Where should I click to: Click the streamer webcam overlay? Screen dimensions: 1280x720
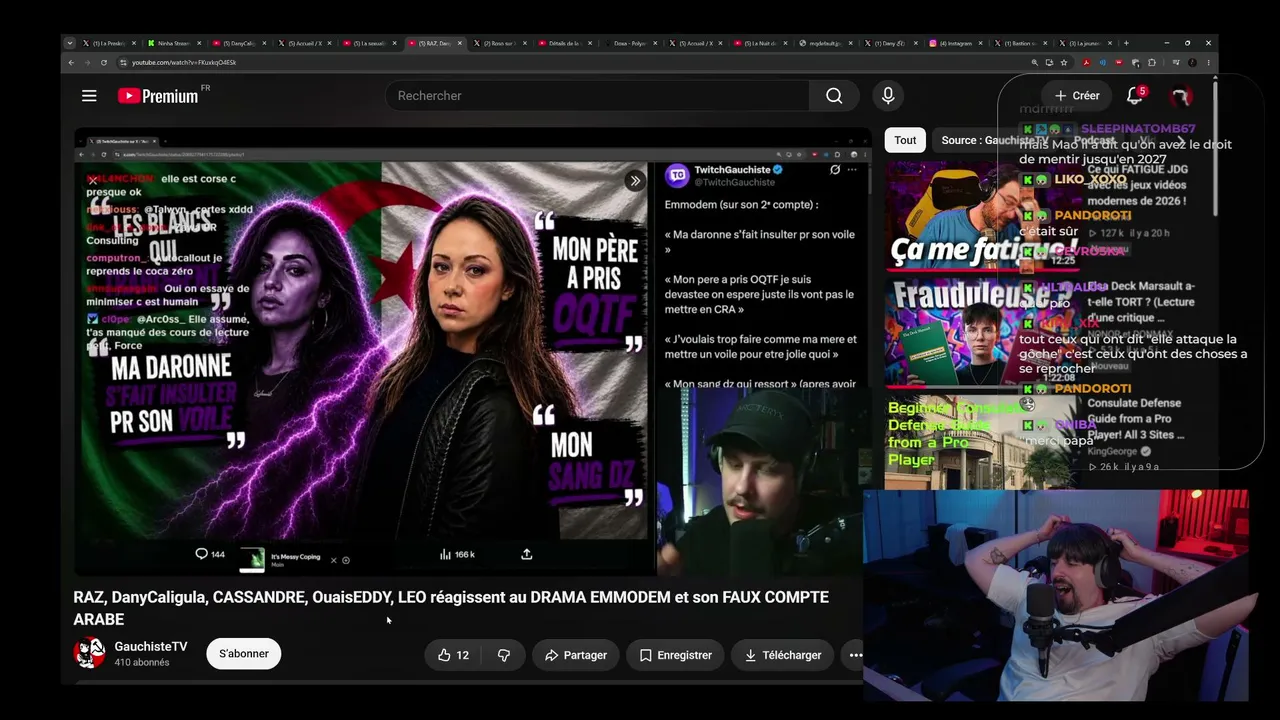[x=1056, y=596]
